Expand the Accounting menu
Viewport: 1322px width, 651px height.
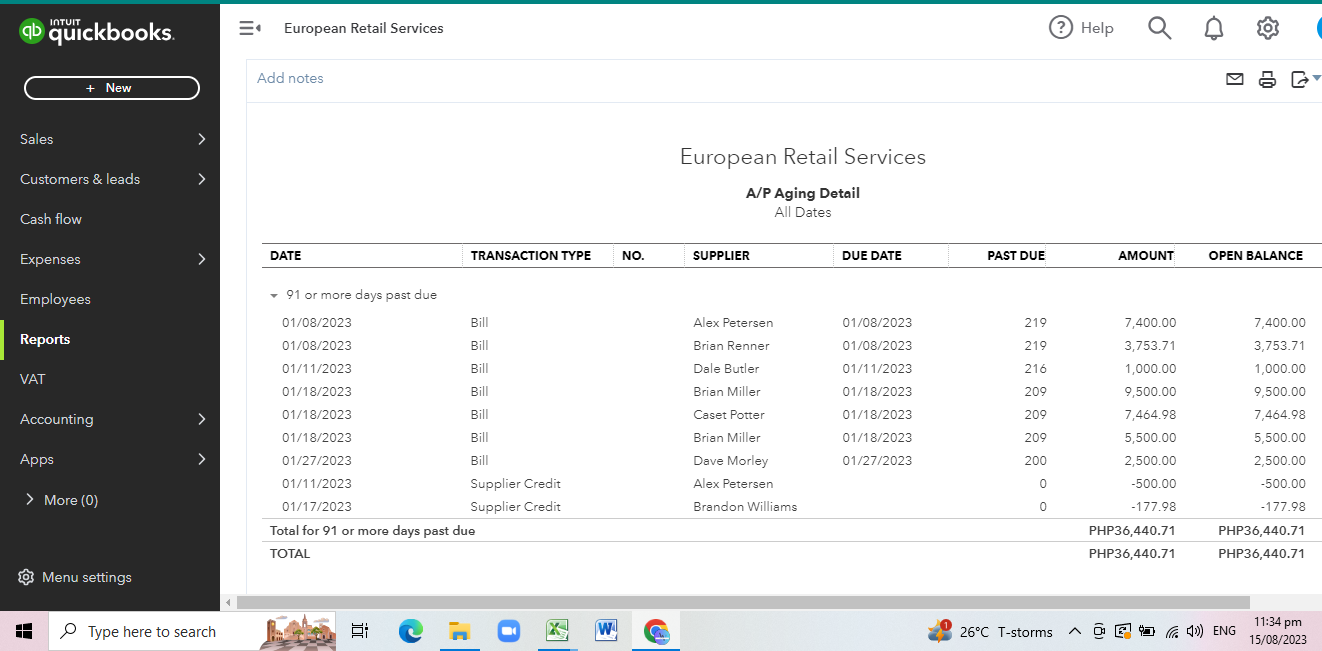tap(110, 419)
